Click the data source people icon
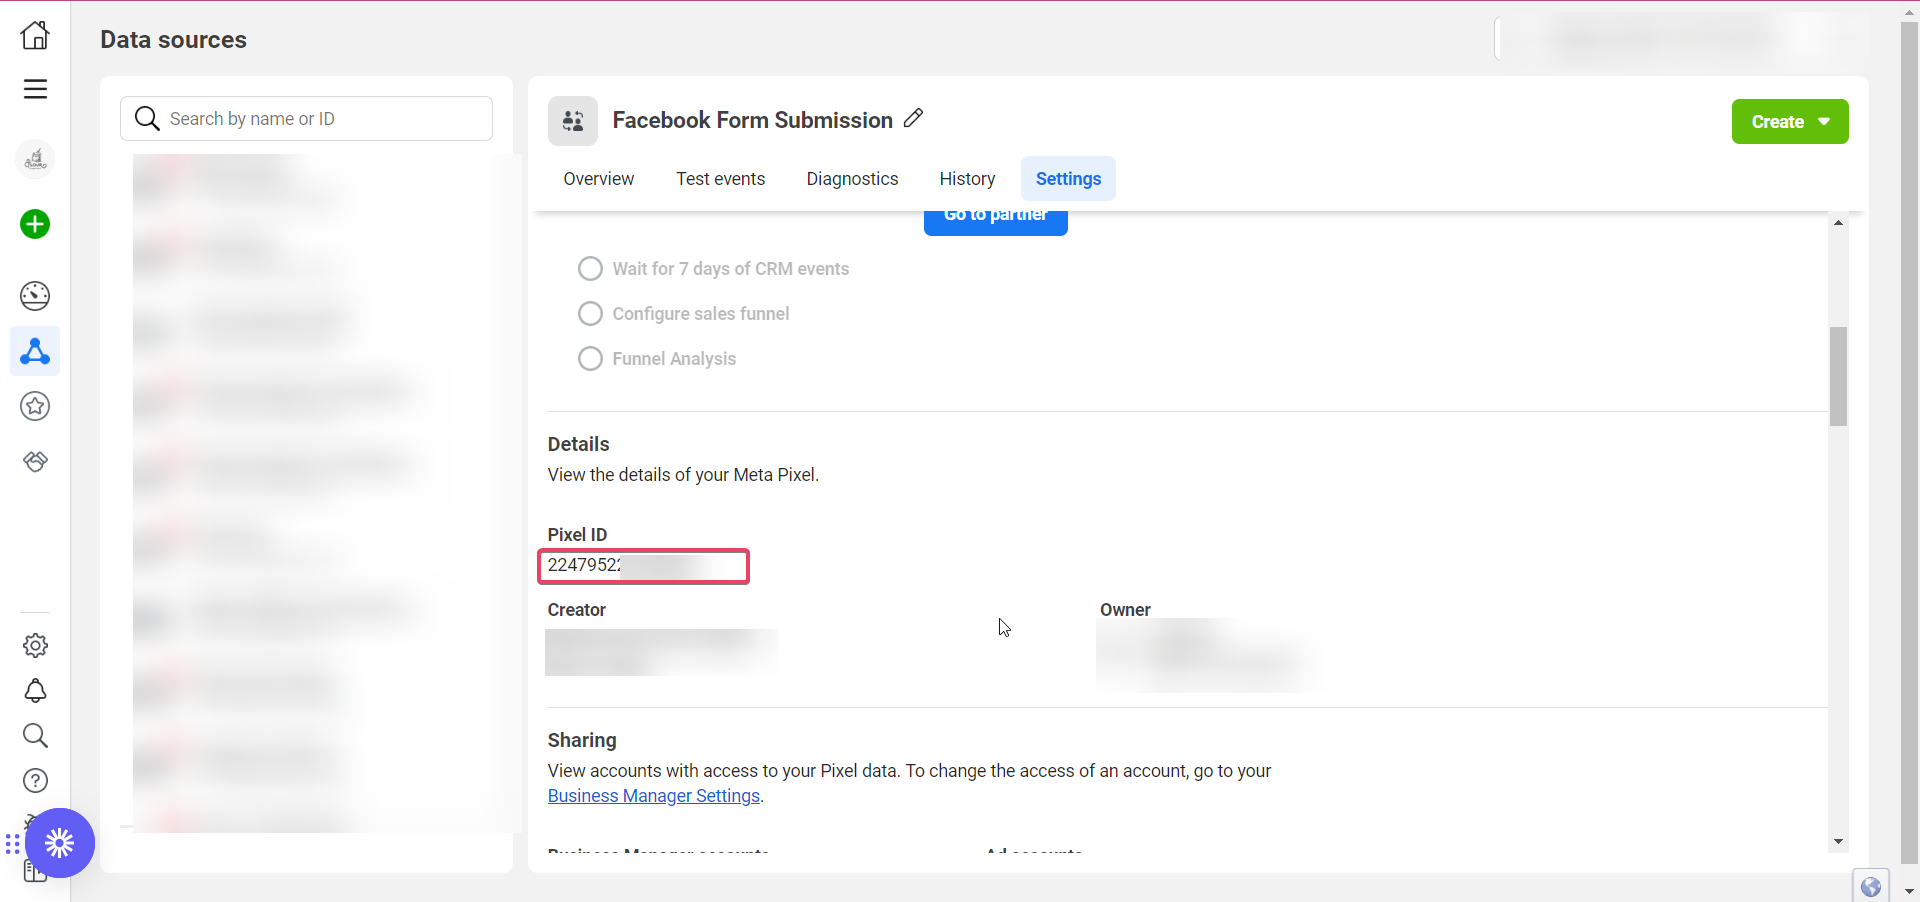Screen dimensions: 1920x902 click(x=573, y=121)
